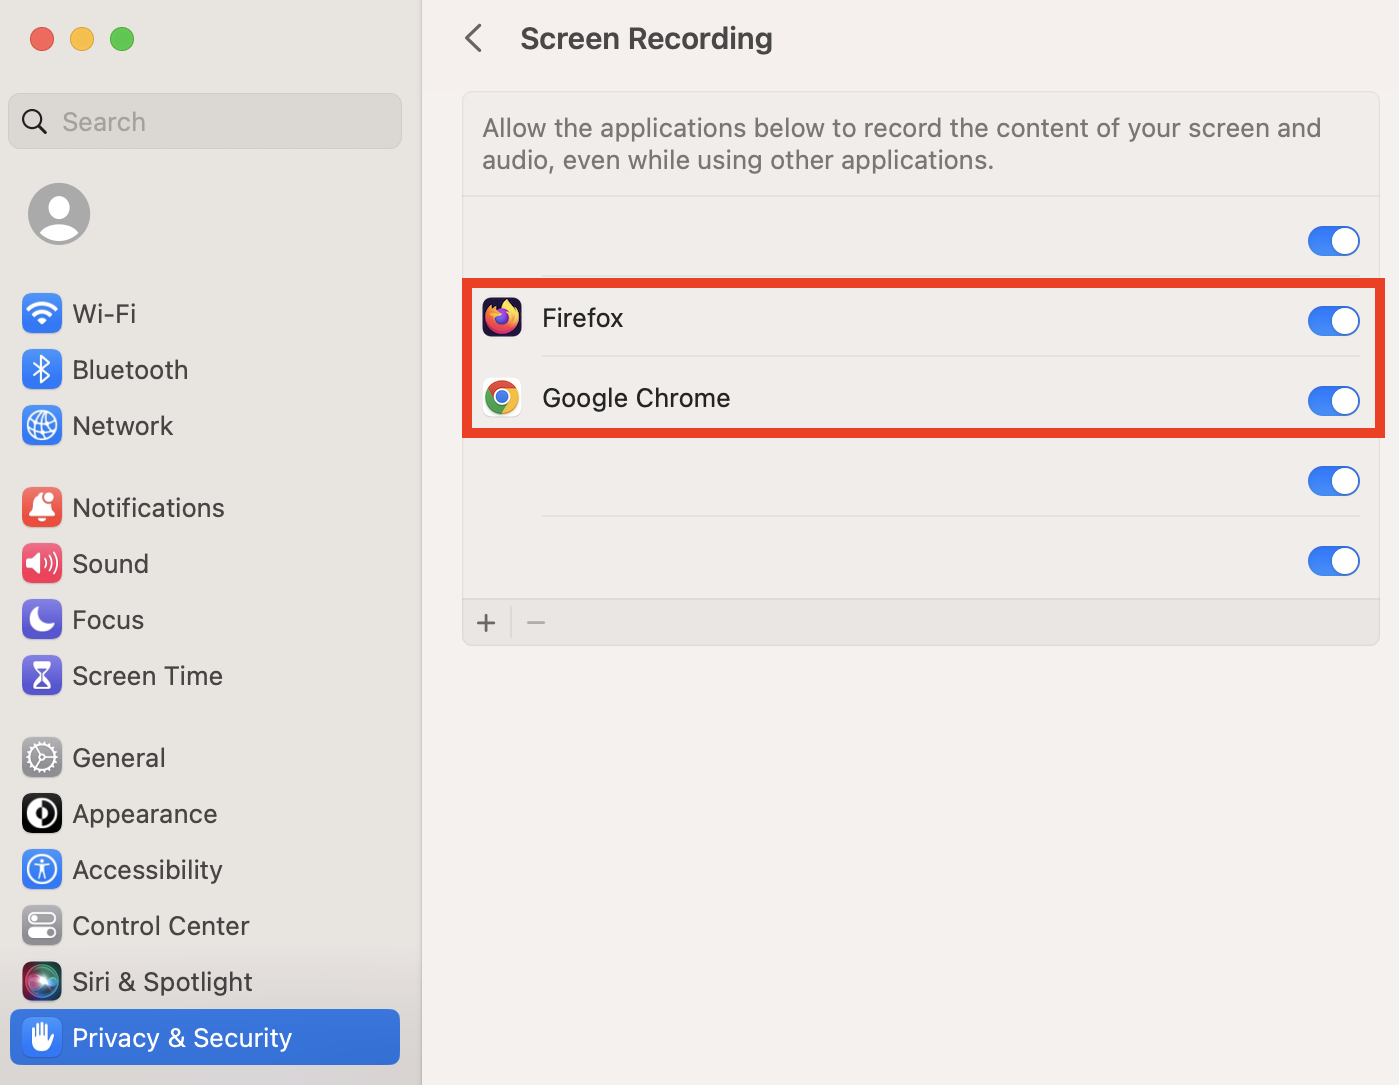Click the search magnifier icon

[x=35, y=122]
